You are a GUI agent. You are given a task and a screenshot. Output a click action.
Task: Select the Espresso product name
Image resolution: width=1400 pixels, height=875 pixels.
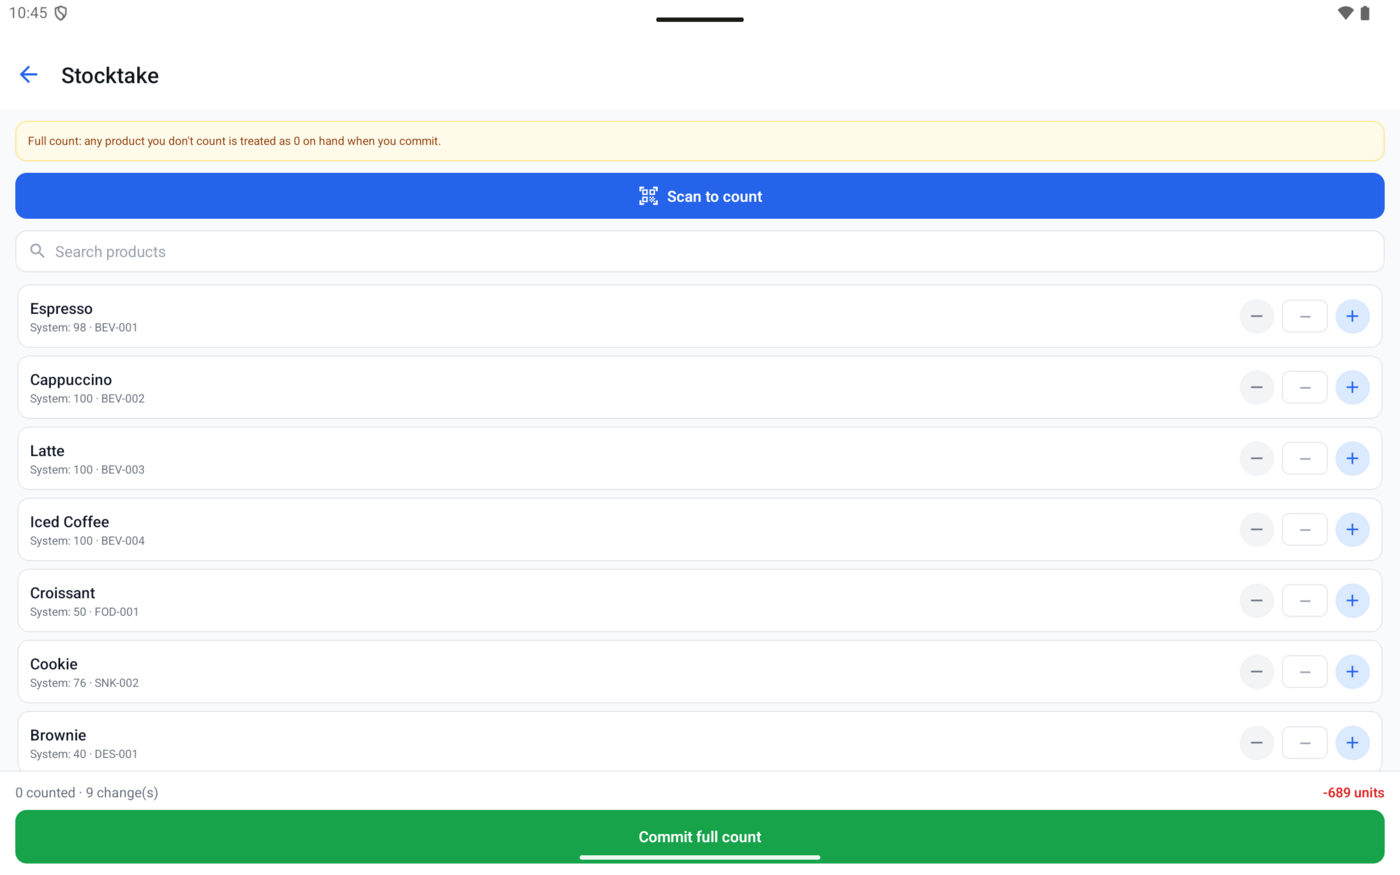point(61,309)
